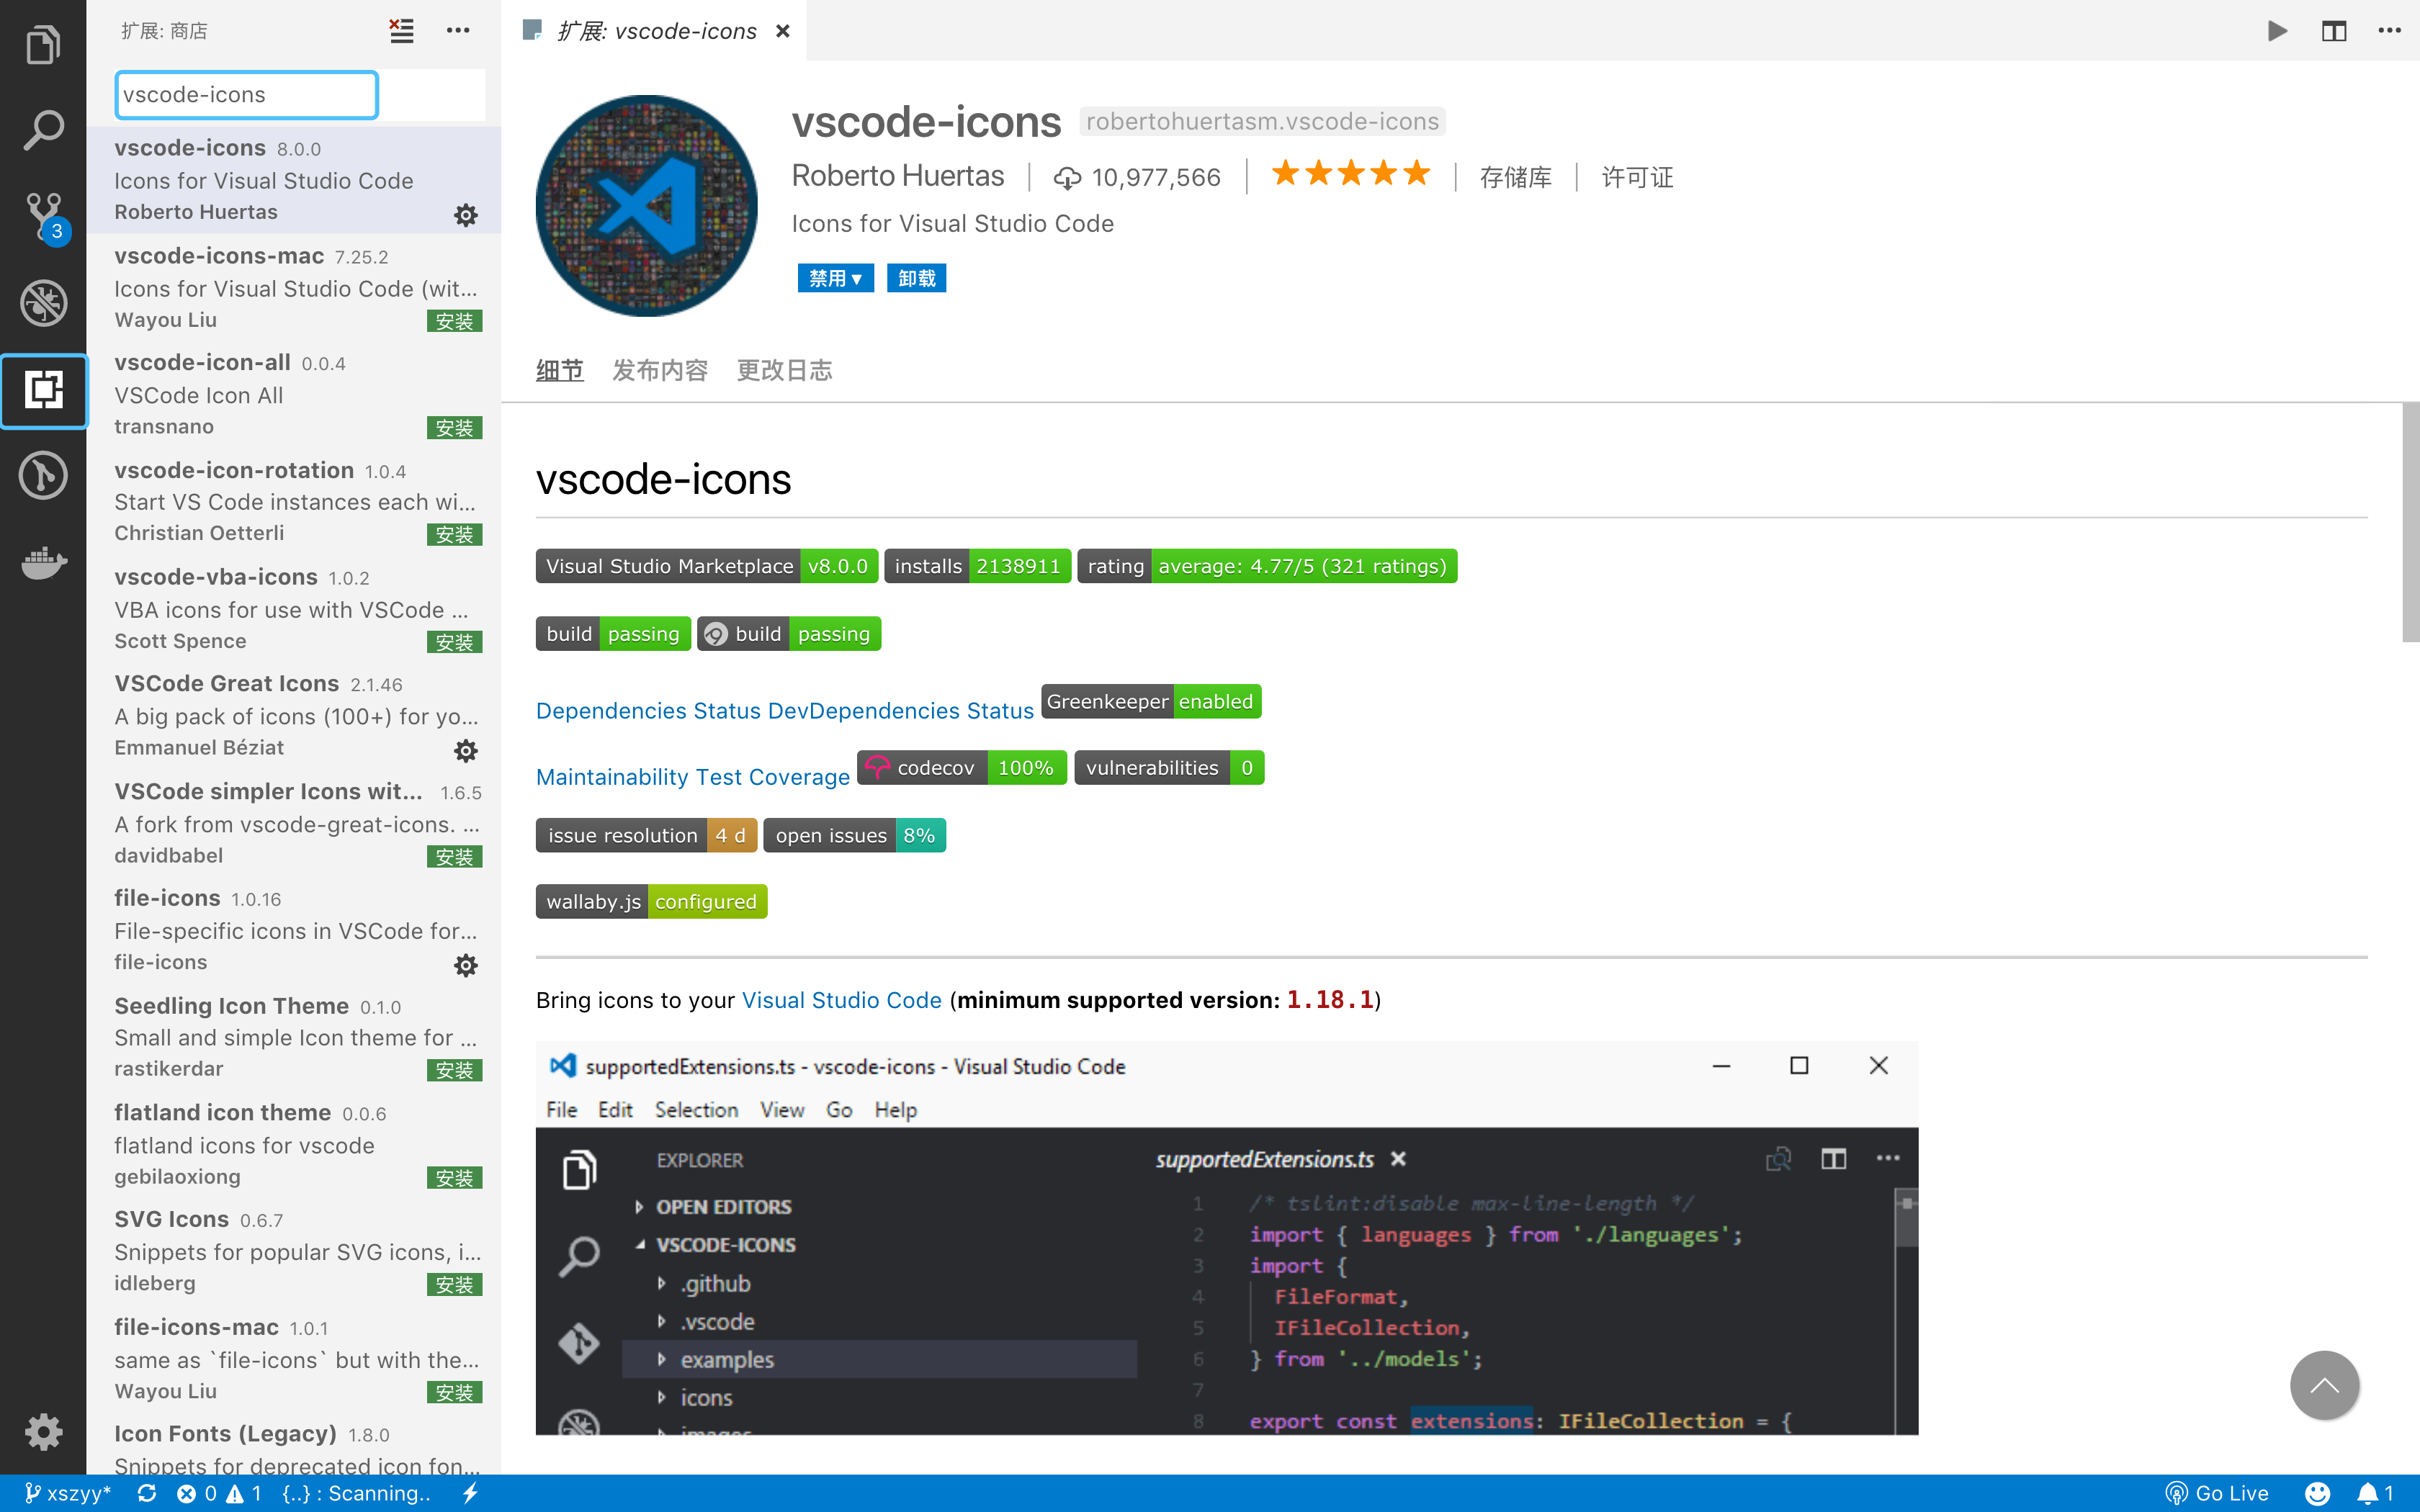Click Go Live in status bar
Viewport: 2420px width, 1512px height.
[x=2217, y=1493]
